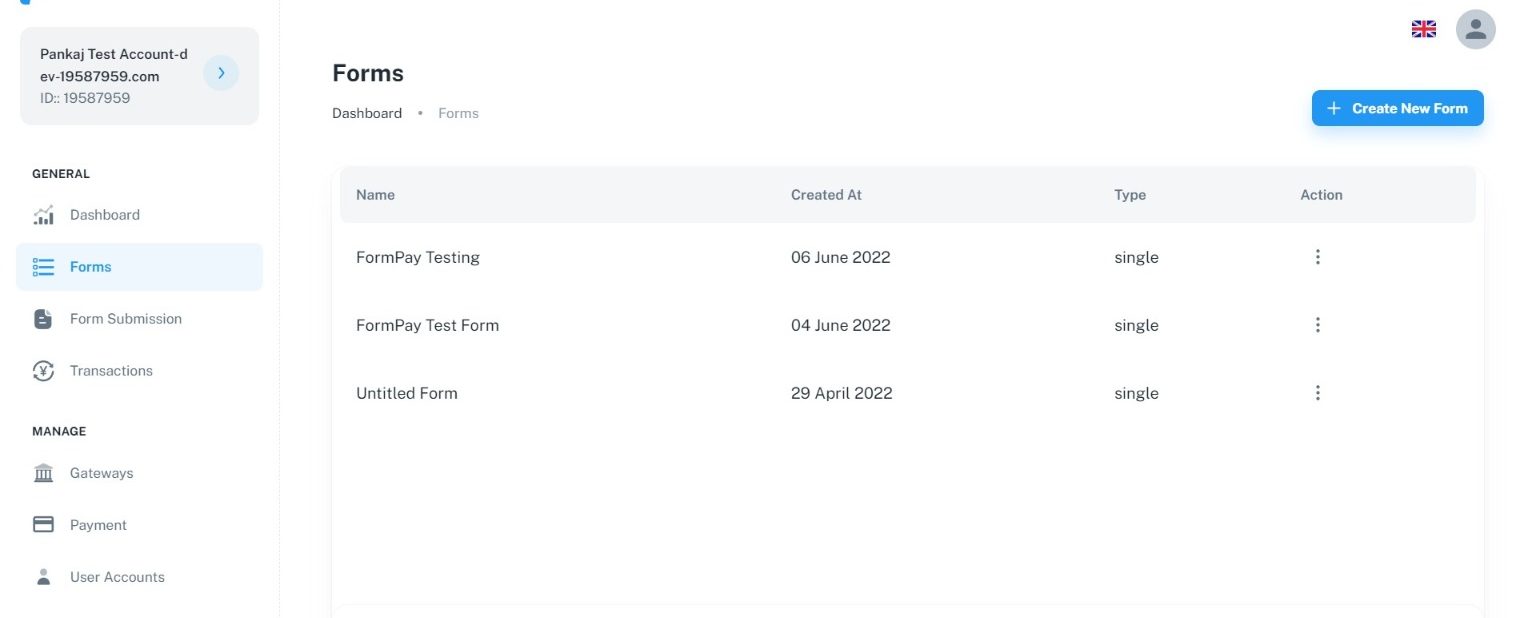Open the action menu for Untitled Form
The image size is (1536, 618).
1318,393
